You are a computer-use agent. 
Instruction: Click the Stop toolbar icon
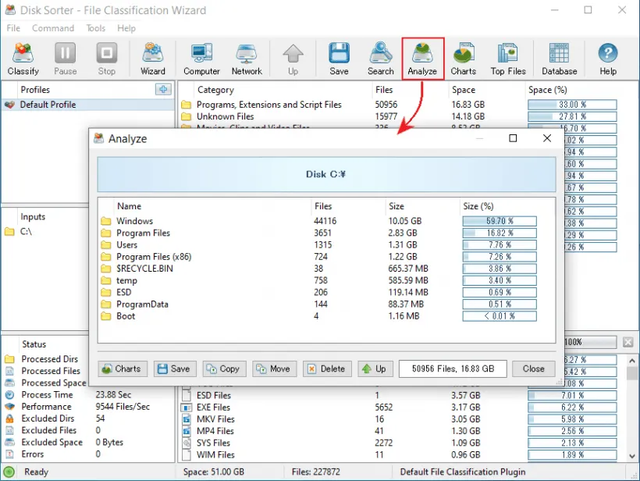pos(107,59)
